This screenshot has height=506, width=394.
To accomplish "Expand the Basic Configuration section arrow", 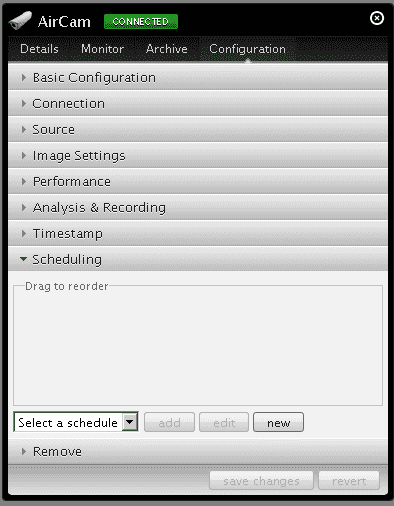I will point(23,78).
